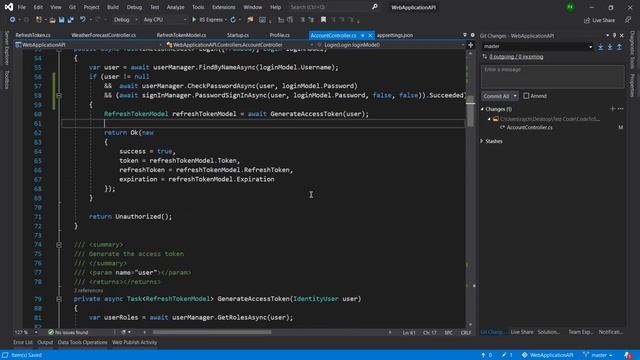Switch to the RefreshToken.cs tab

[x=33, y=35]
